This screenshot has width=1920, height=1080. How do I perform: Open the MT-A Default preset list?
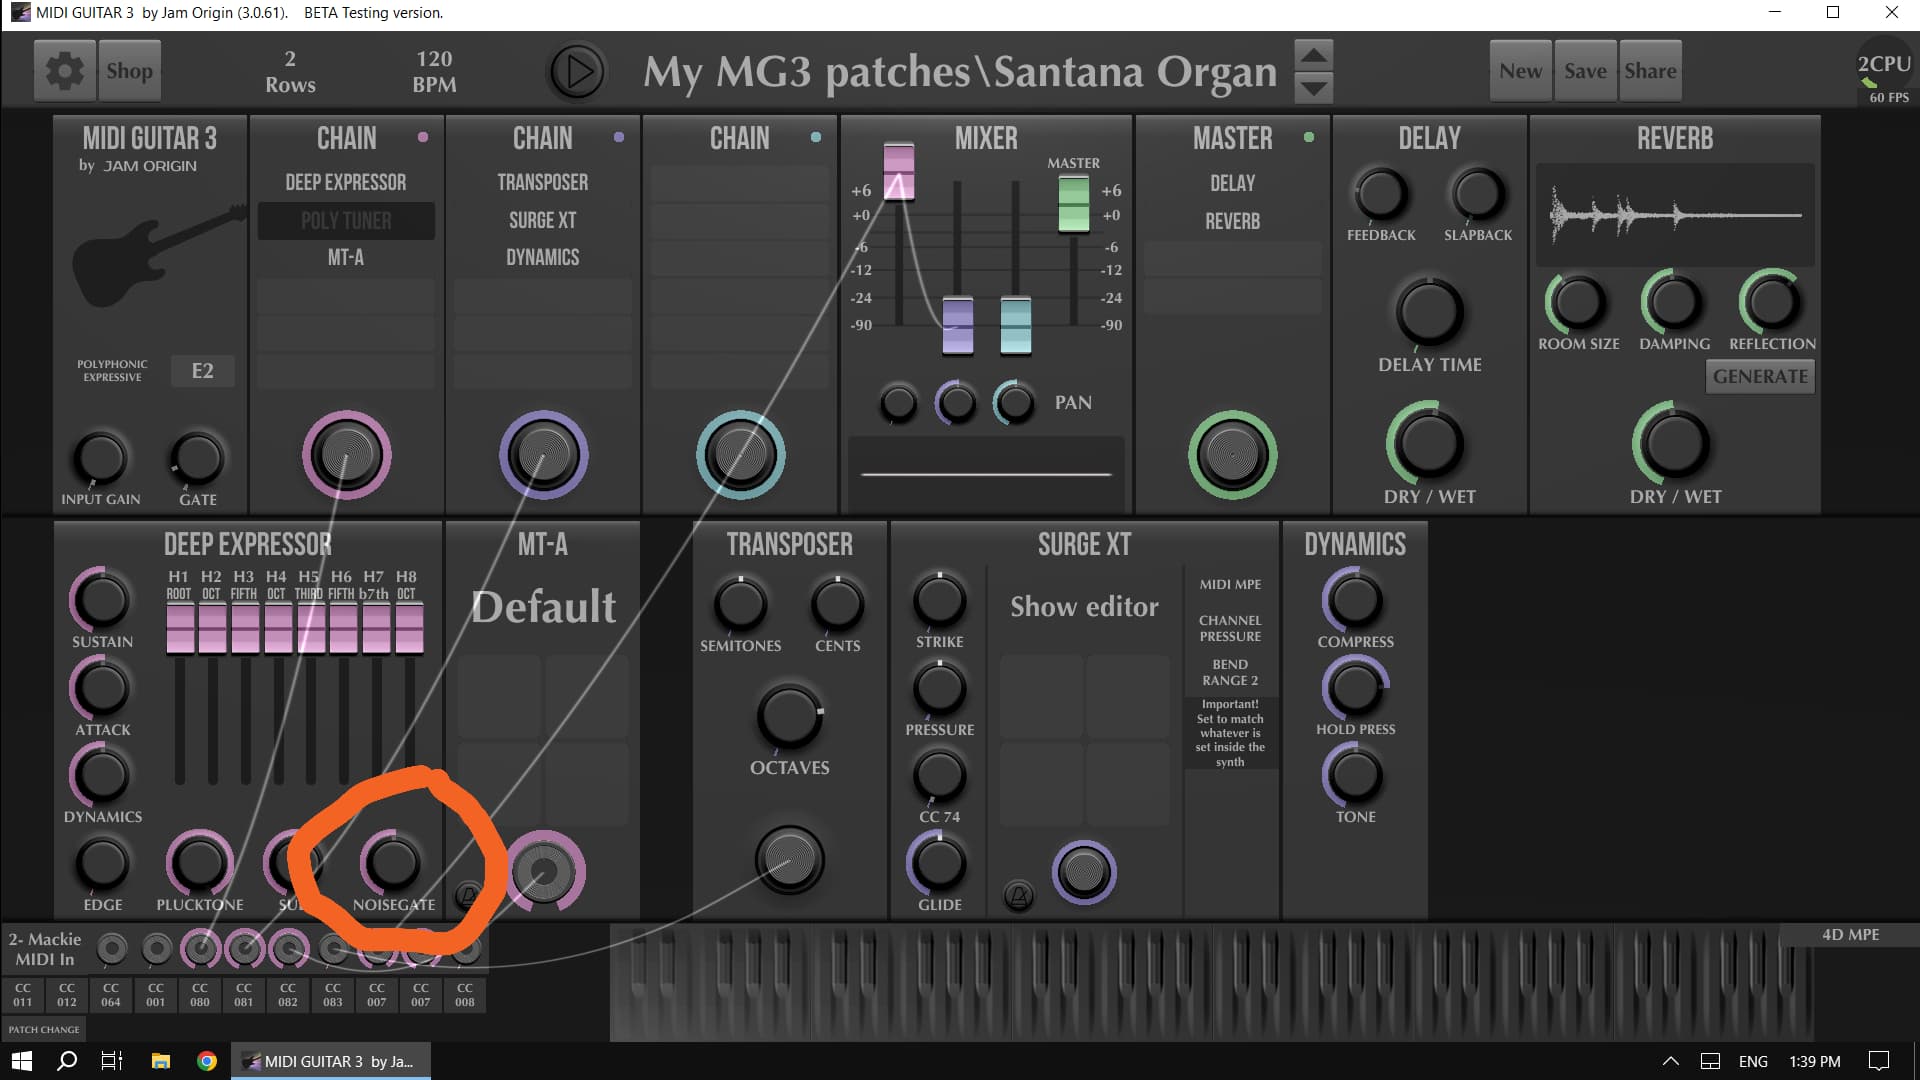[543, 607]
